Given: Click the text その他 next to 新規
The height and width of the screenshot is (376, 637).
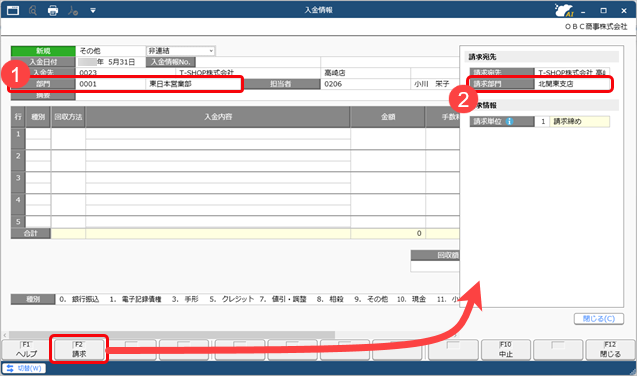Looking at the screenshot, I should [x=90, y=51].
